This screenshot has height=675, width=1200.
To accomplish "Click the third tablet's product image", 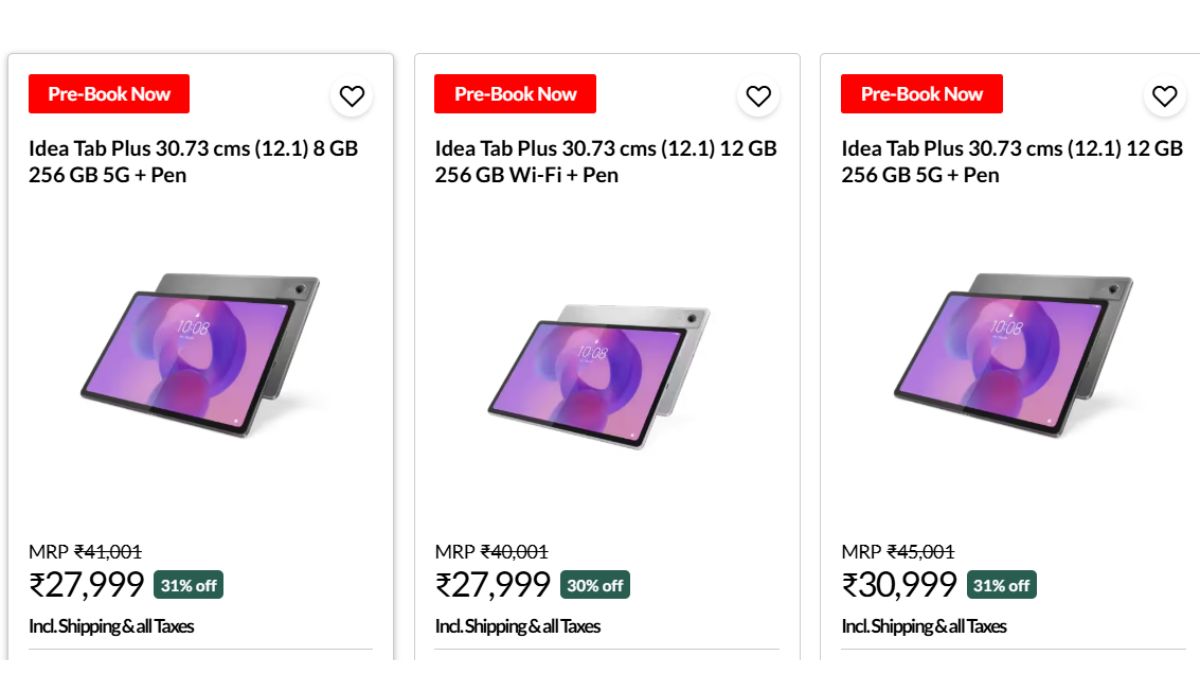I will point(1012,360).
